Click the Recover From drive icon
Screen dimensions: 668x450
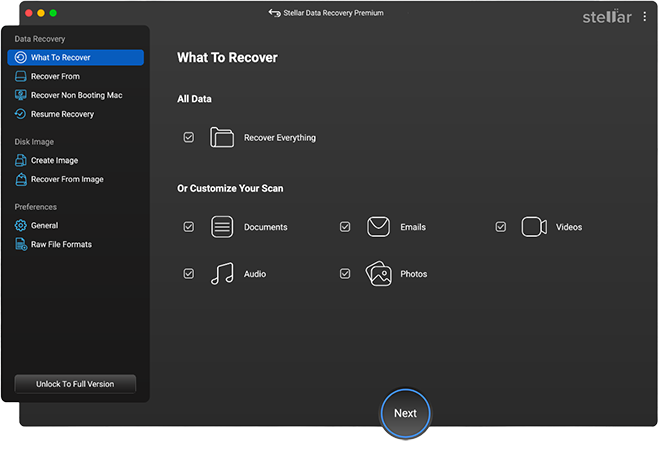20,76
